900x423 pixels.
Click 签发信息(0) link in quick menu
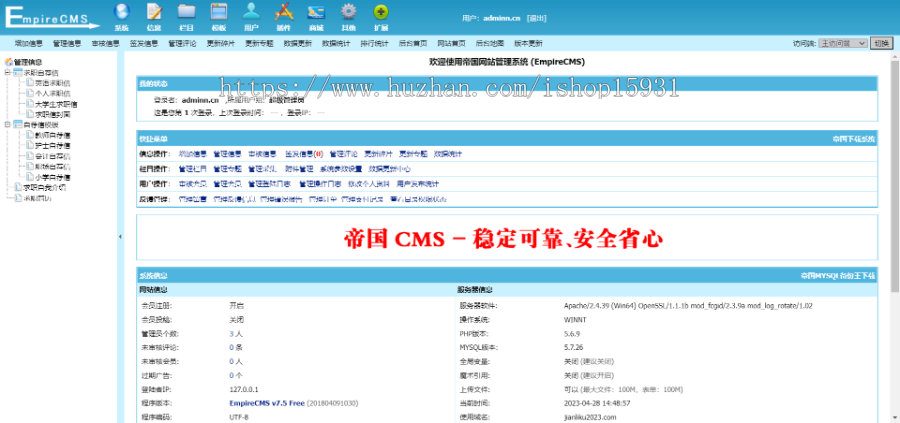304,154
